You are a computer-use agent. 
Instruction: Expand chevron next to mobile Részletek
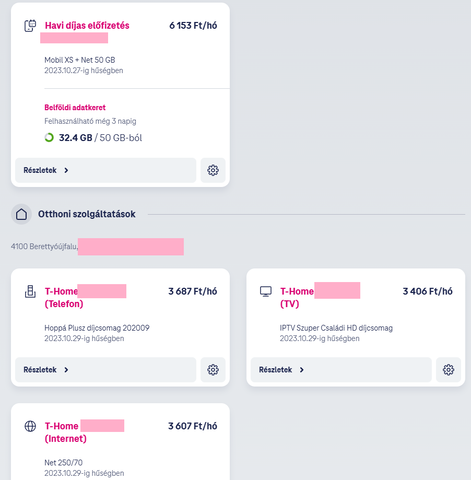66,170
